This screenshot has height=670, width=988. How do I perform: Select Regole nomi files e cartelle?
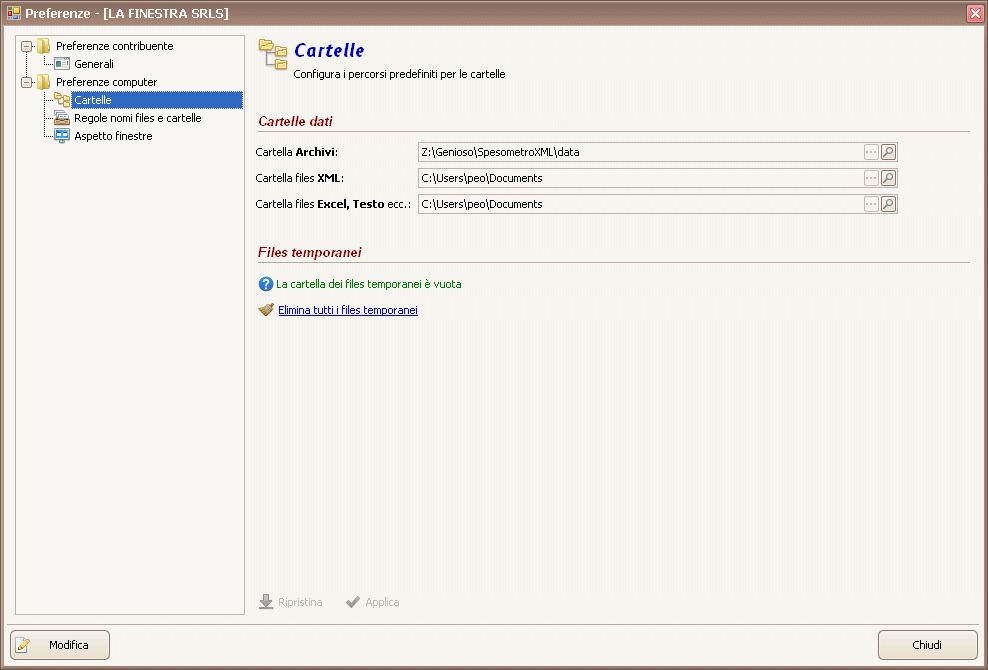pyautogui.click(x=137, y=118)
